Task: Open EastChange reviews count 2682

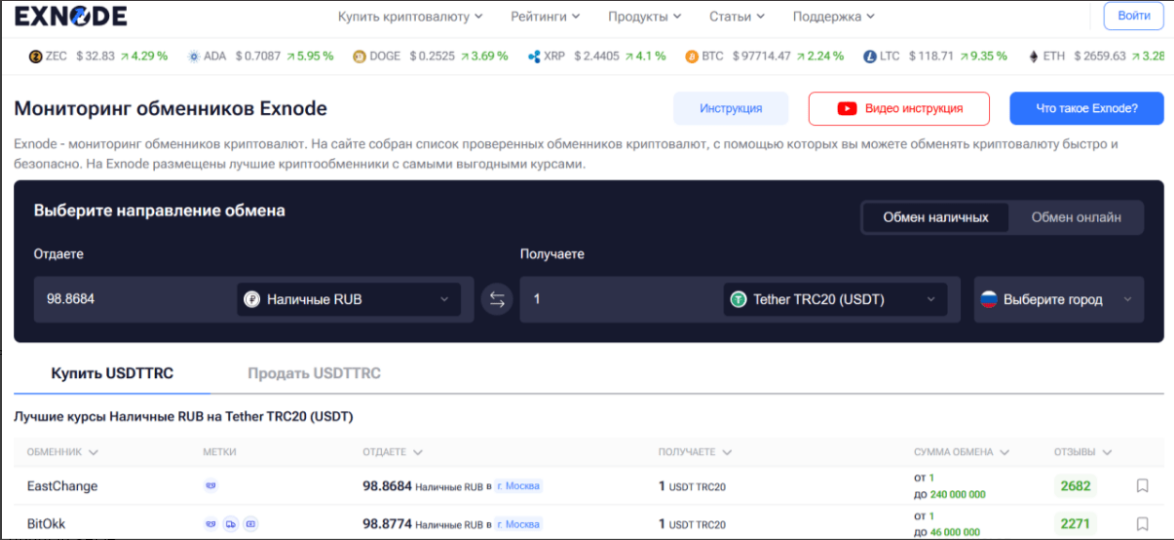Action: pos(1075,486)
